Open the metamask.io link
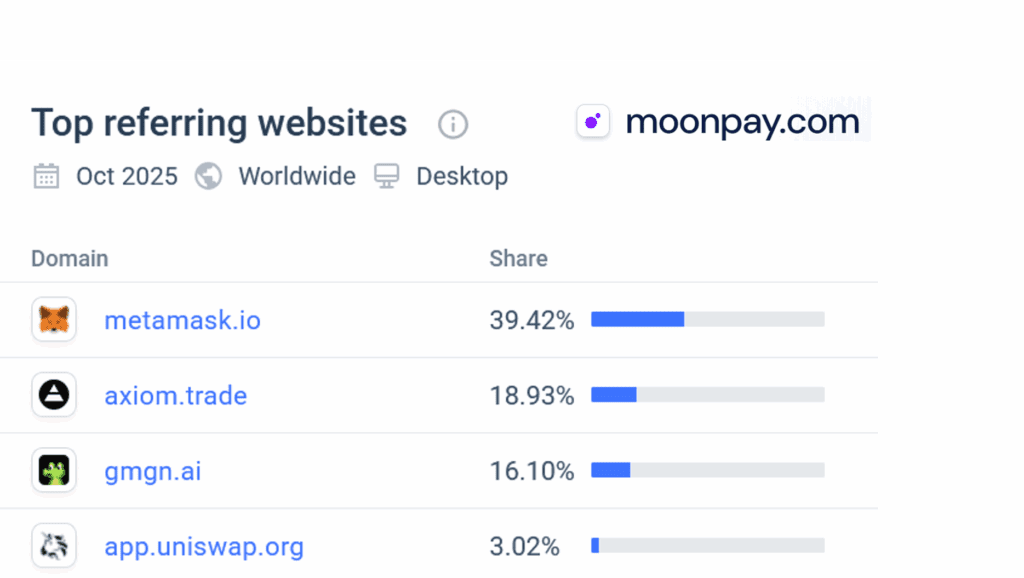This screenshot has width=1024, height=578. 182,320
